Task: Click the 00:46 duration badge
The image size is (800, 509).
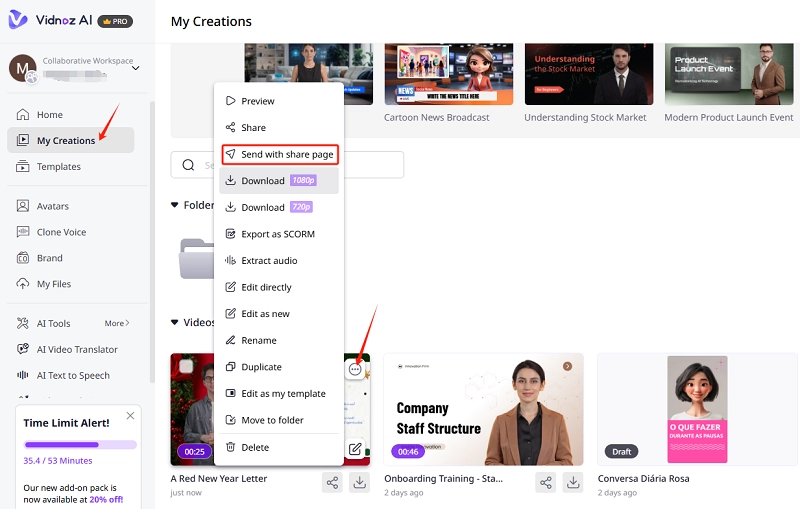Action: [408, 451]
